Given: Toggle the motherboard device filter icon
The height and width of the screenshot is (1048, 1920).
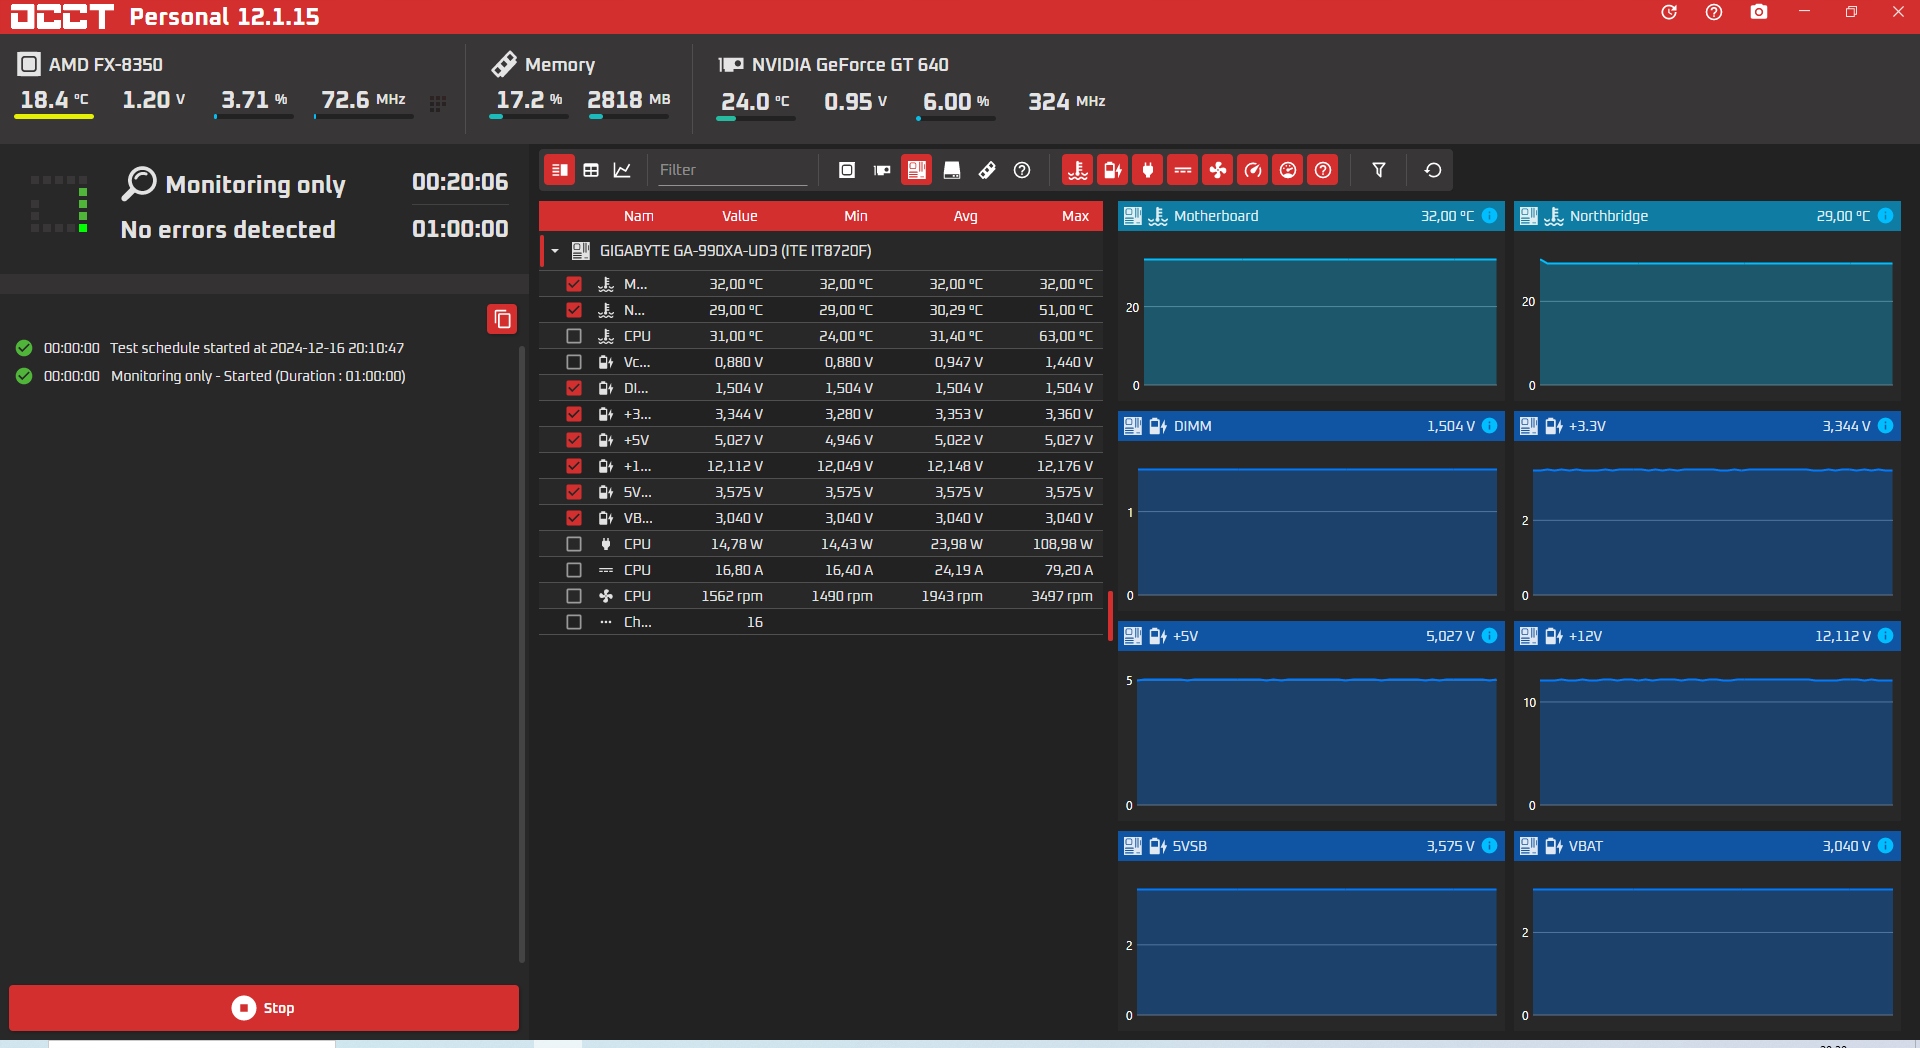Looking at the screenshot, I should (917, 170).
